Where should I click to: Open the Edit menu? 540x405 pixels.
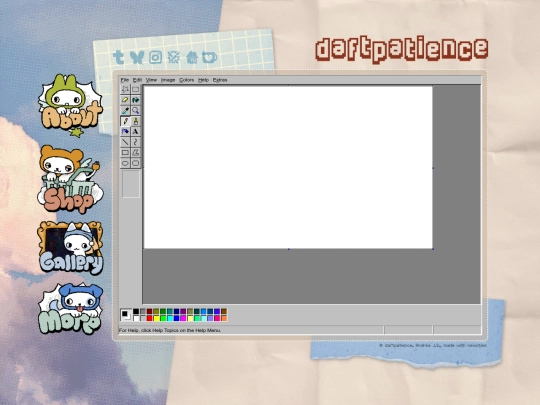click(x=137, y=80)
